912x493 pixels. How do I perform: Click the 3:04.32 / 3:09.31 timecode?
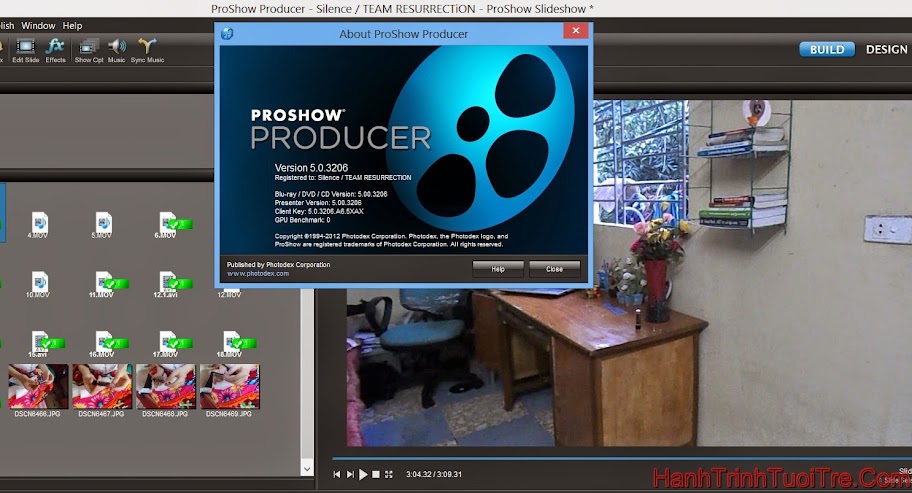[x=434, y=474]
